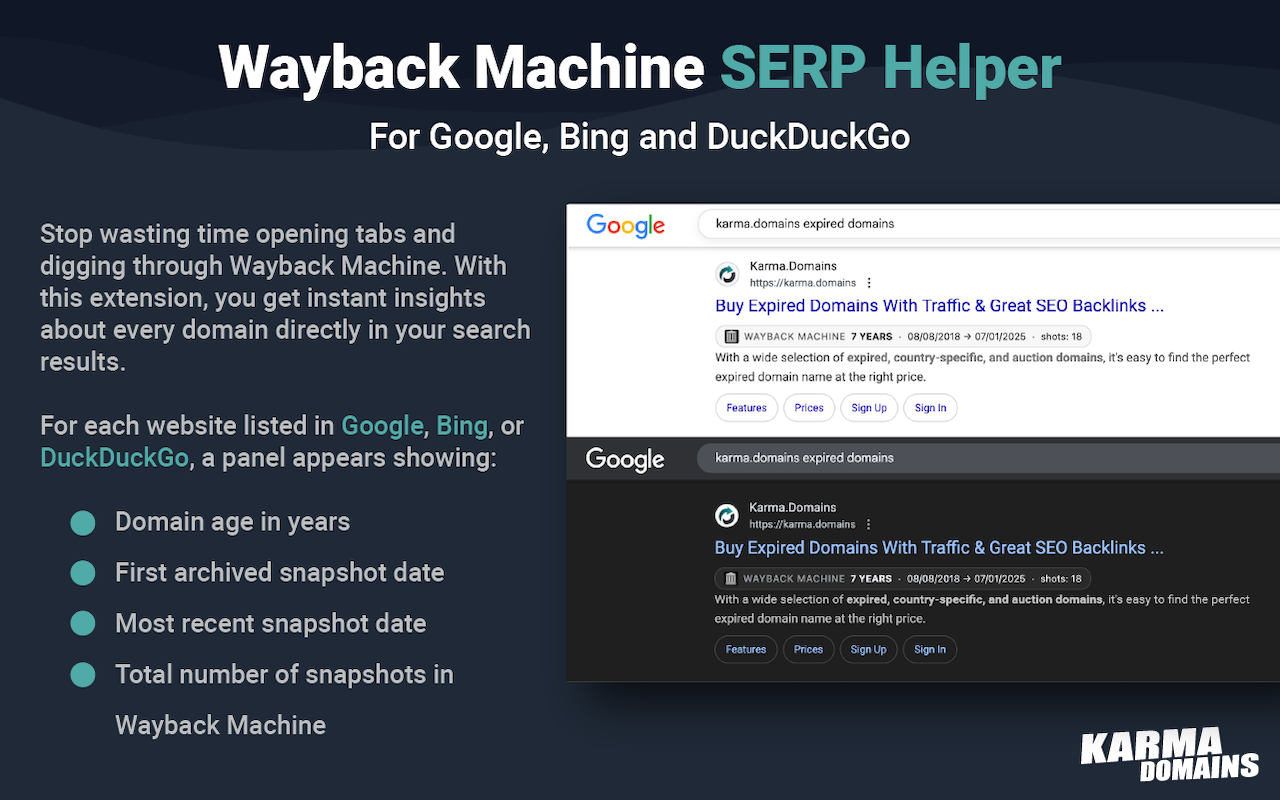Click the Features sitelink in the light result
The width and height of the screenshot is (1280, 800).
click(x=746, y=408)
